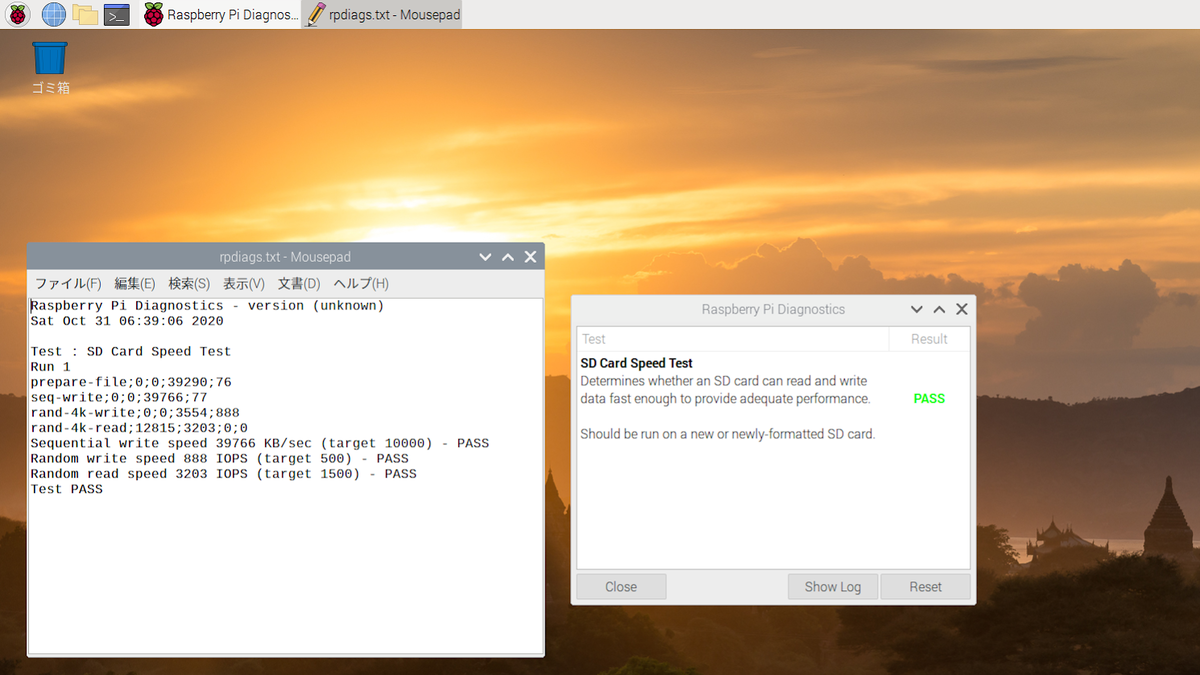This screenshot has height=675, width=1200.
Task: Click the 'Test : SD Card Speed Test' line
Action: click(131, 352)
